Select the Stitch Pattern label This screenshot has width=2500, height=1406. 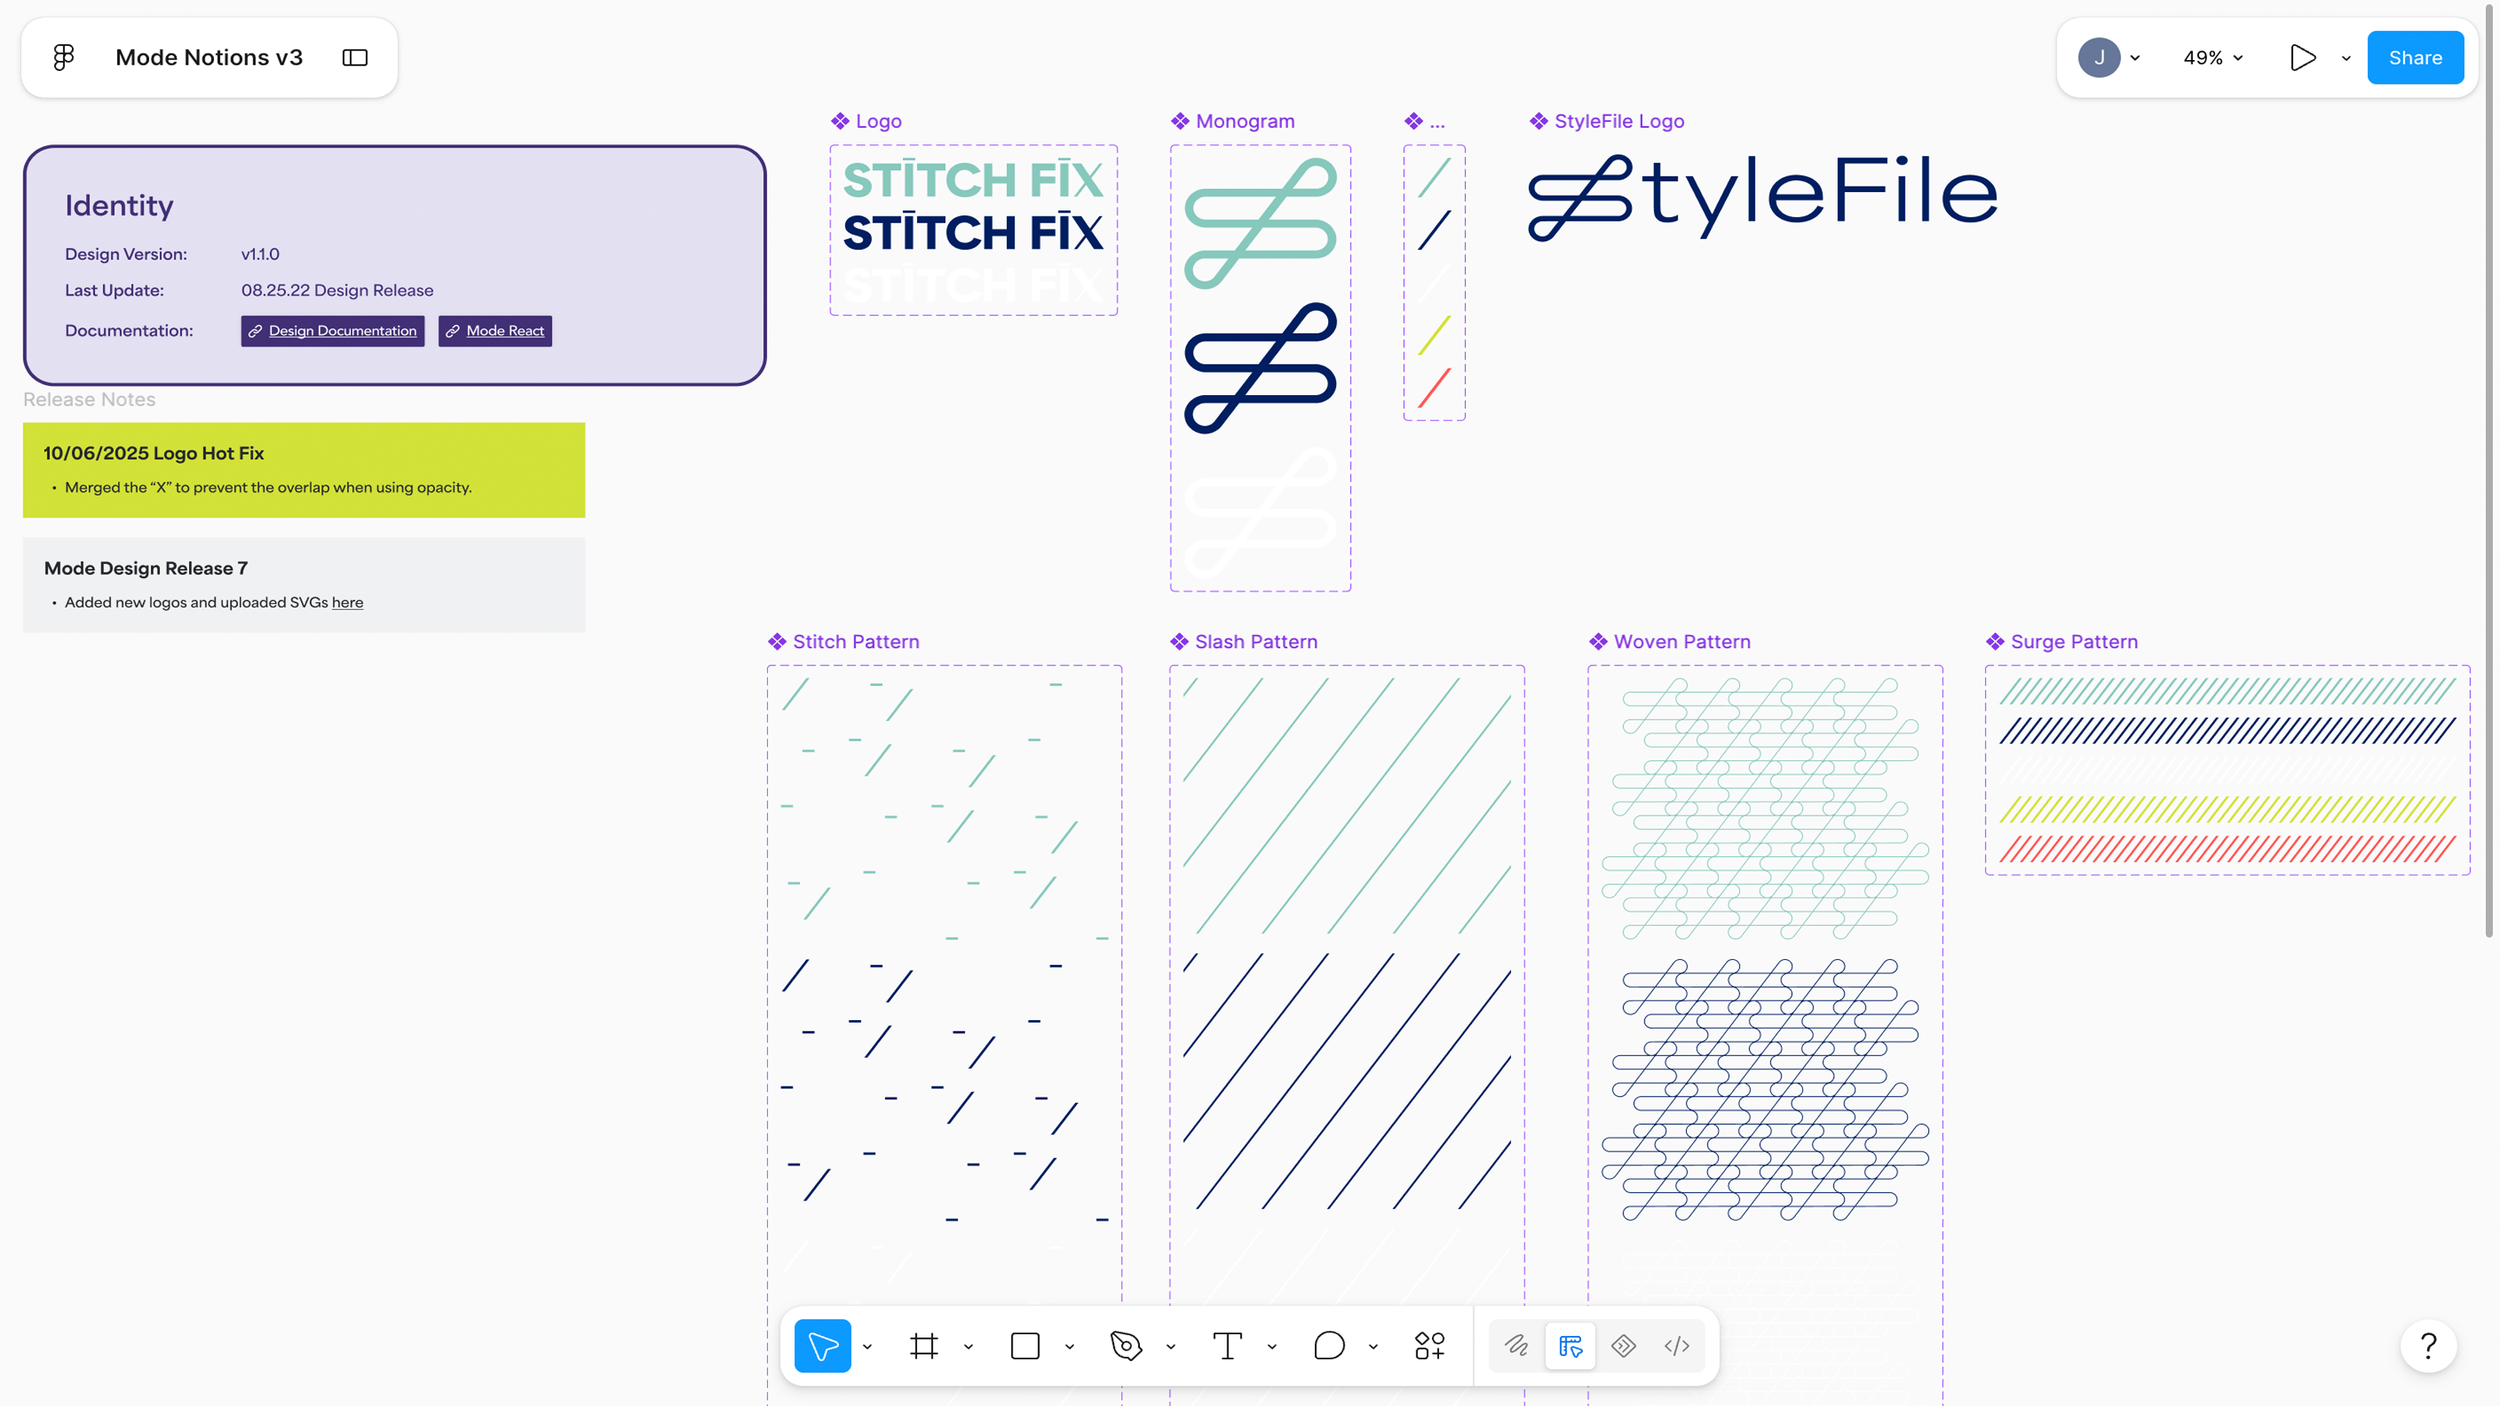844,642
